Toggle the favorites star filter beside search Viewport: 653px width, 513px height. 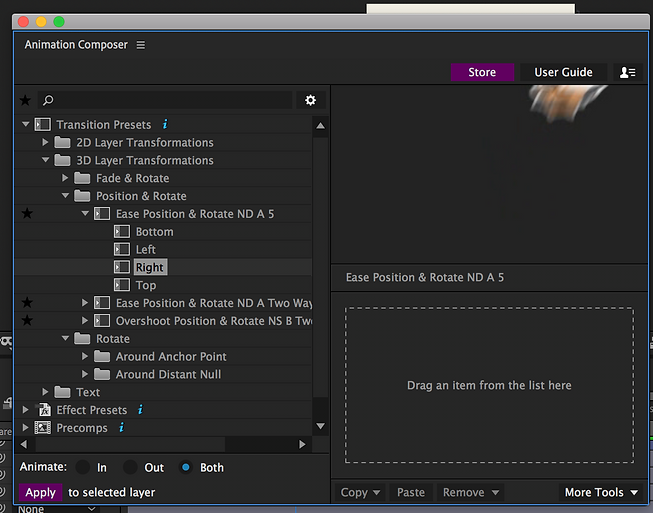click(25, 100)
